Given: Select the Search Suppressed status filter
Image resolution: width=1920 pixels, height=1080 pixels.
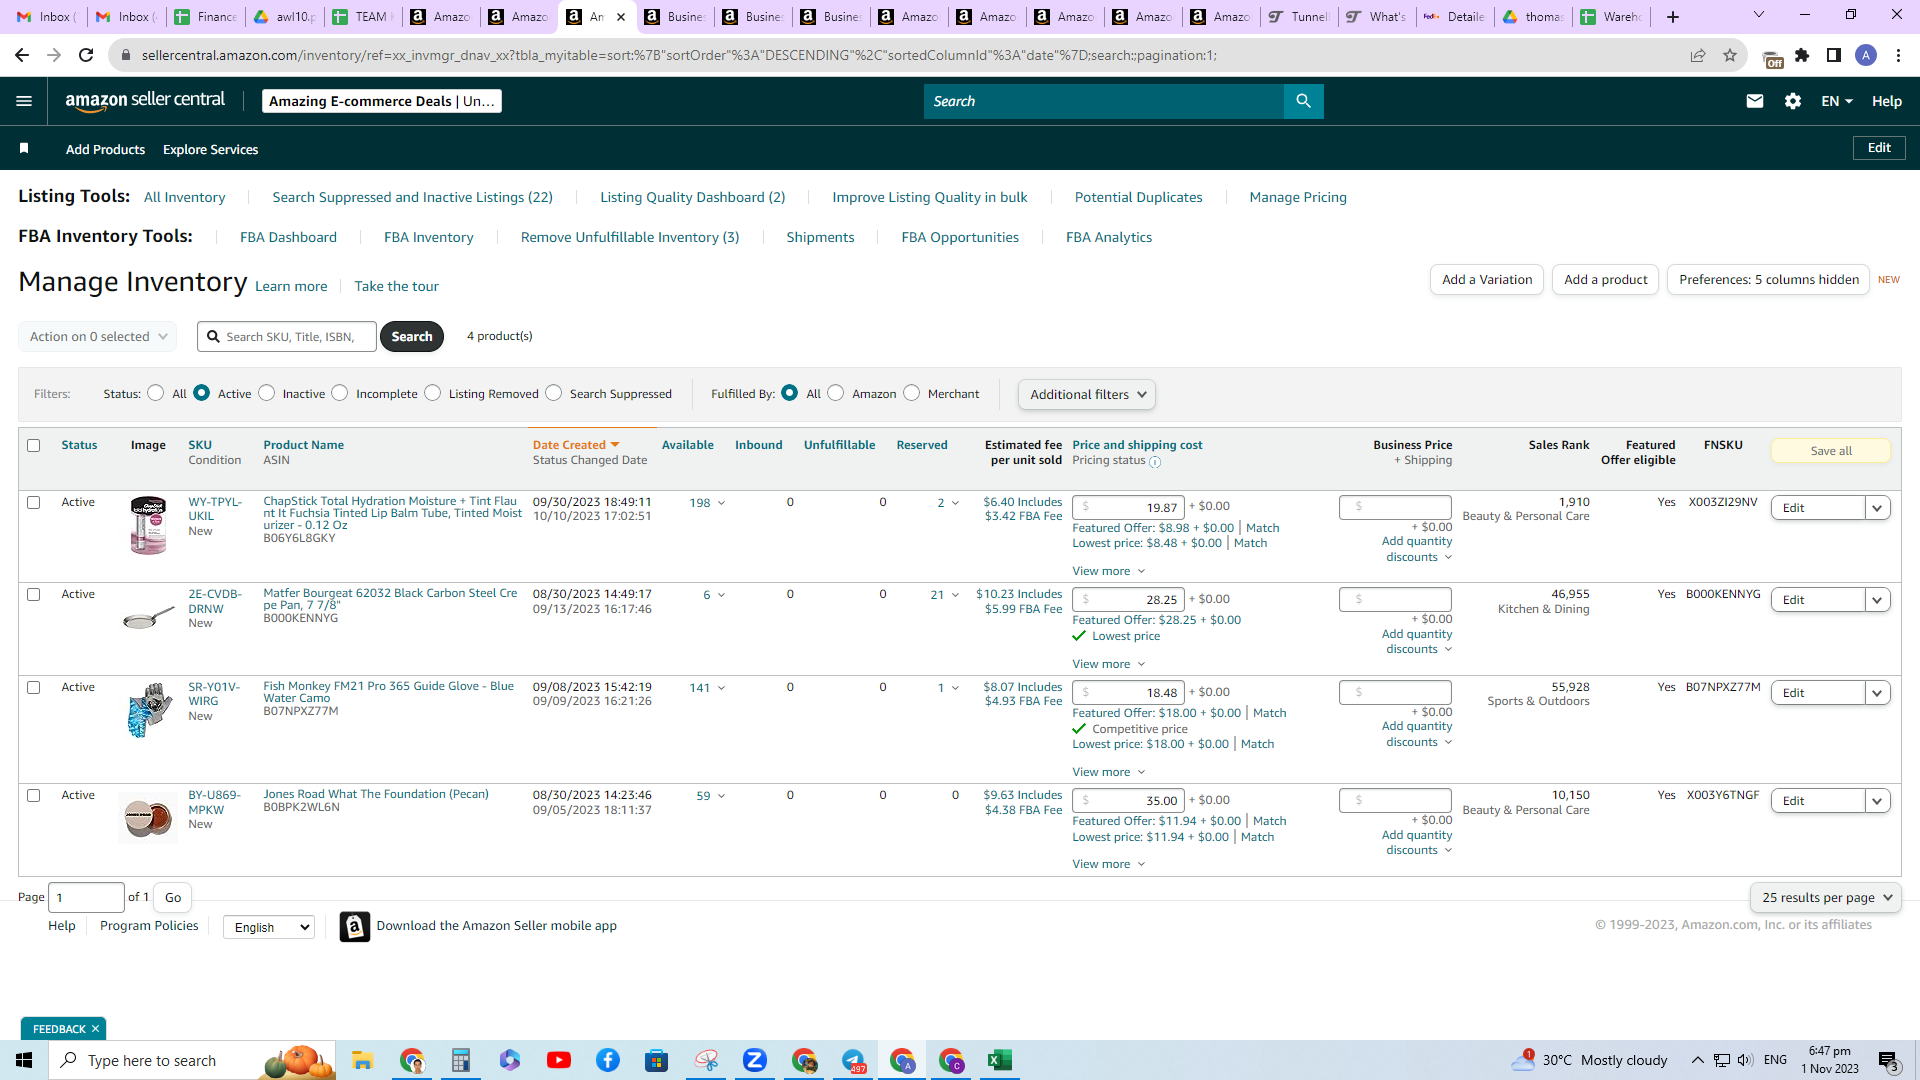Looking at the screenshot, I should pyautogui.click(x=554, y=393).
